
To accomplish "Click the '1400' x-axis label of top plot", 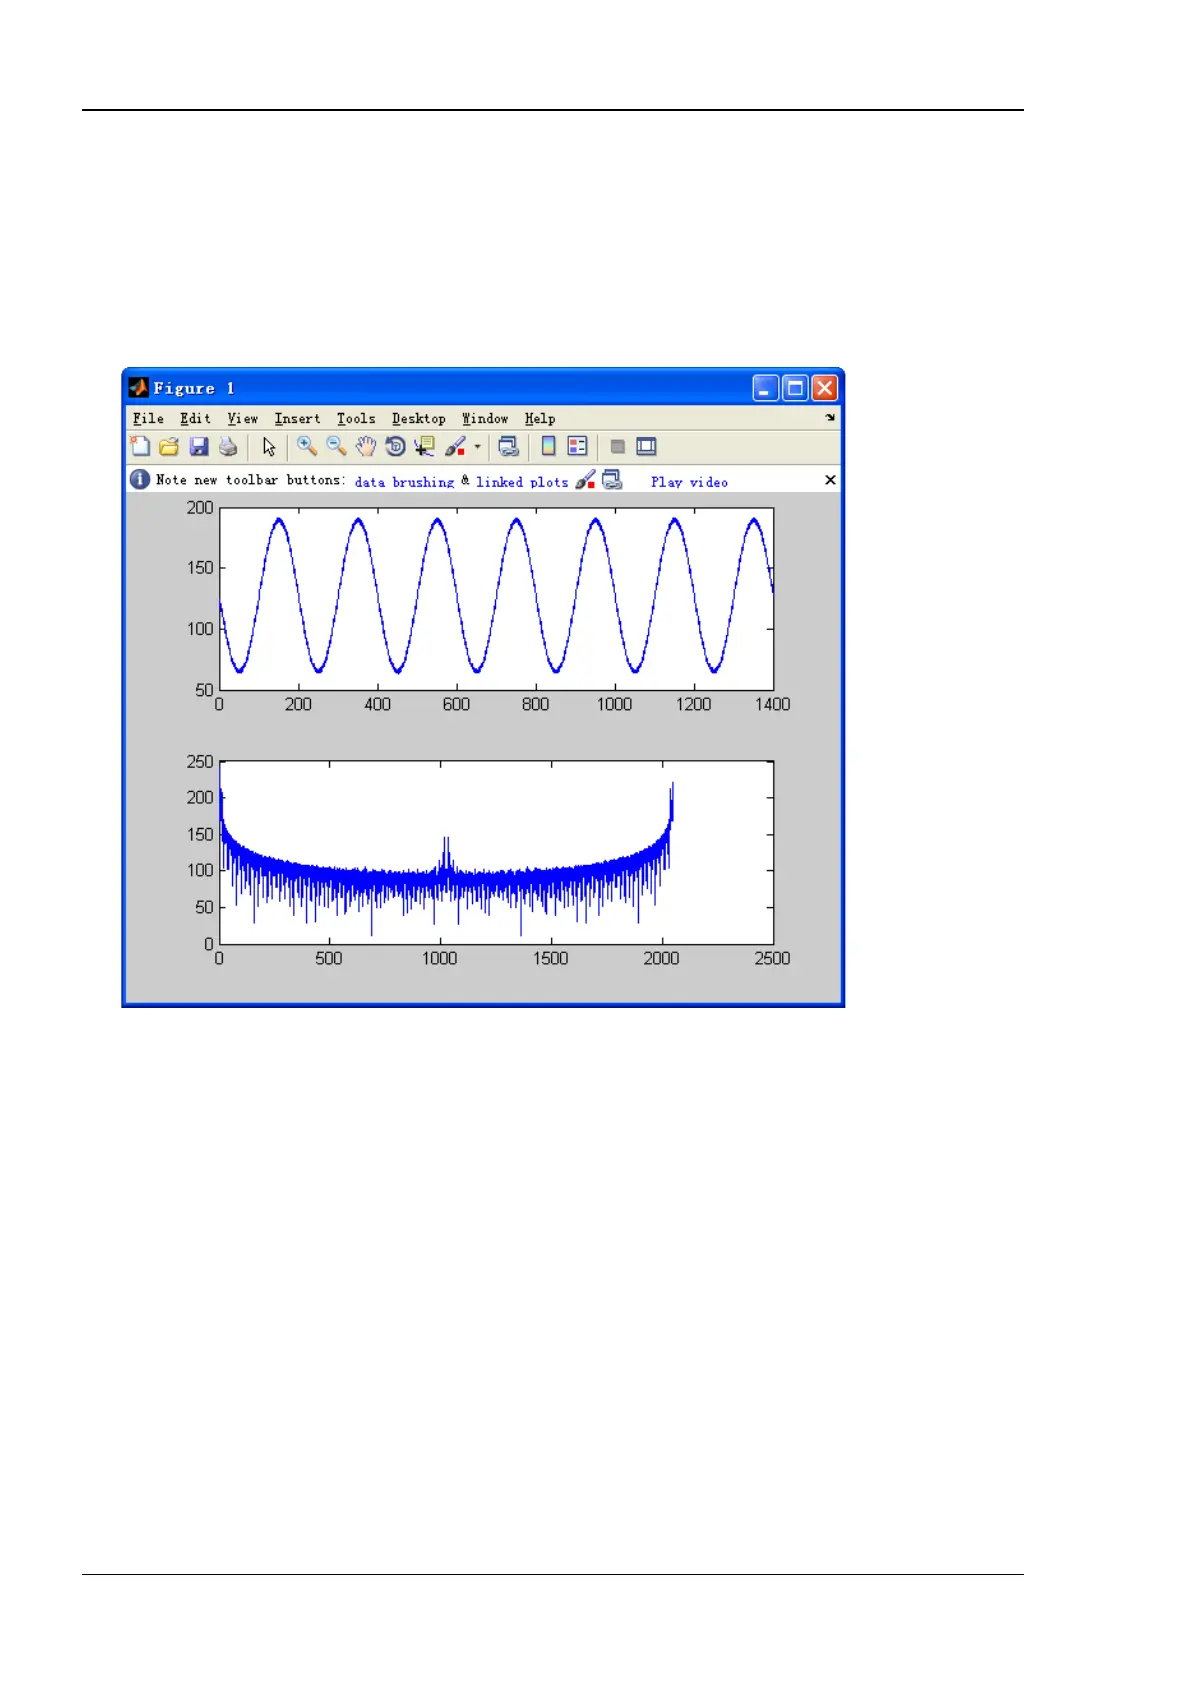I will pos(773,705).
